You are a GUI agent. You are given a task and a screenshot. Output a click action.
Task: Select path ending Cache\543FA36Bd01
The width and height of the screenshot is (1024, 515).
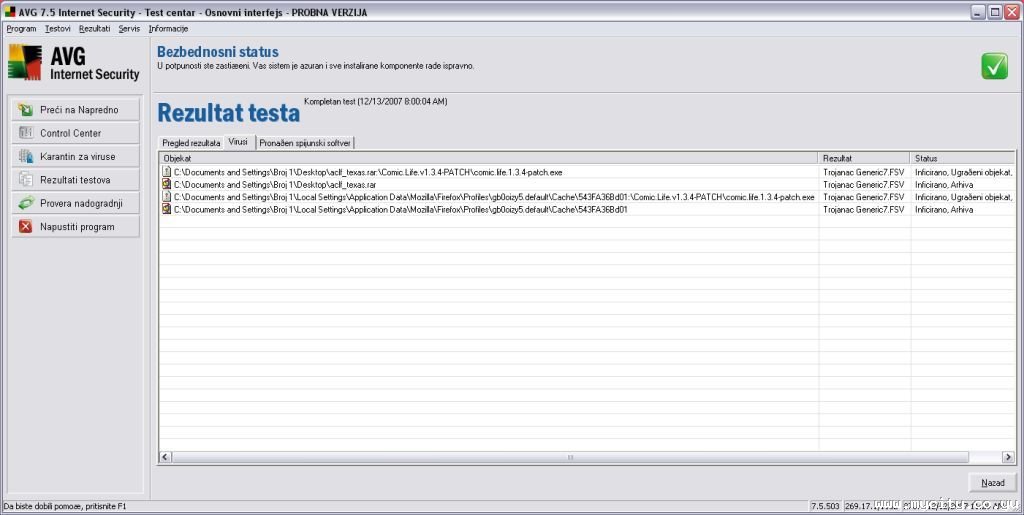click(x=400, y=210)
